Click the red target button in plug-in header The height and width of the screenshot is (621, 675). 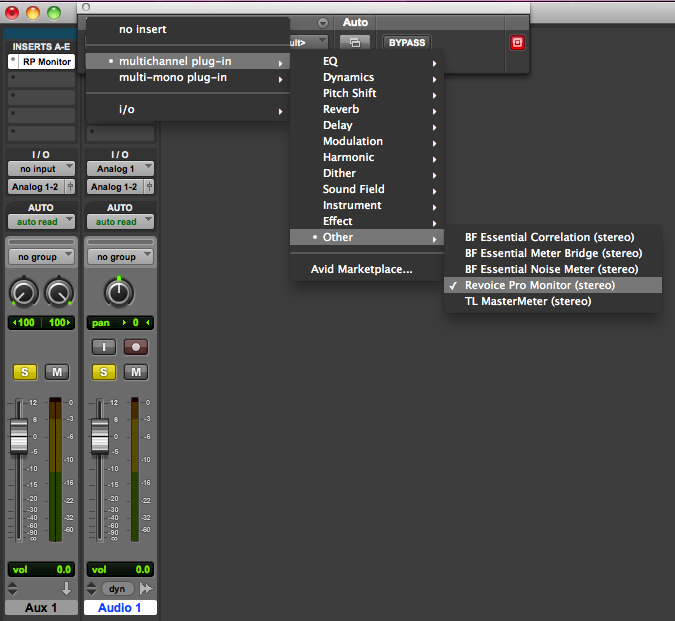coord(517,42)
